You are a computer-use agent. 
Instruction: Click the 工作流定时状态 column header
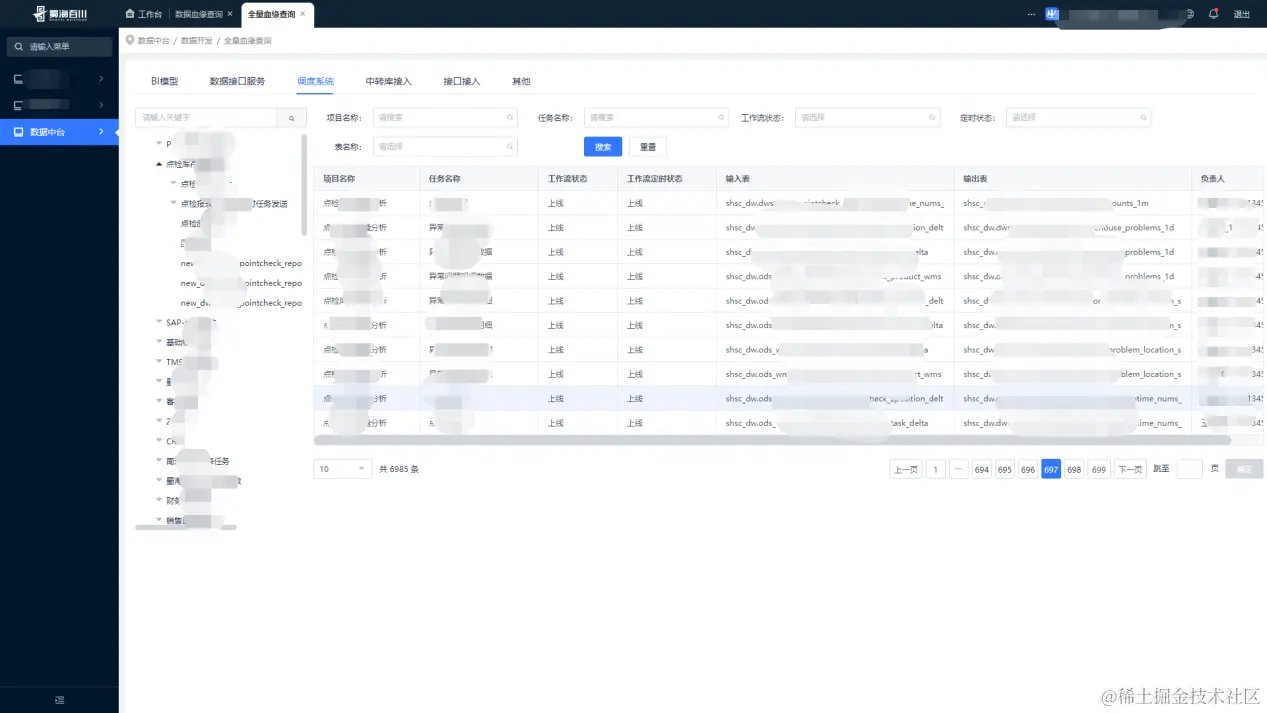tap(654, 179)
